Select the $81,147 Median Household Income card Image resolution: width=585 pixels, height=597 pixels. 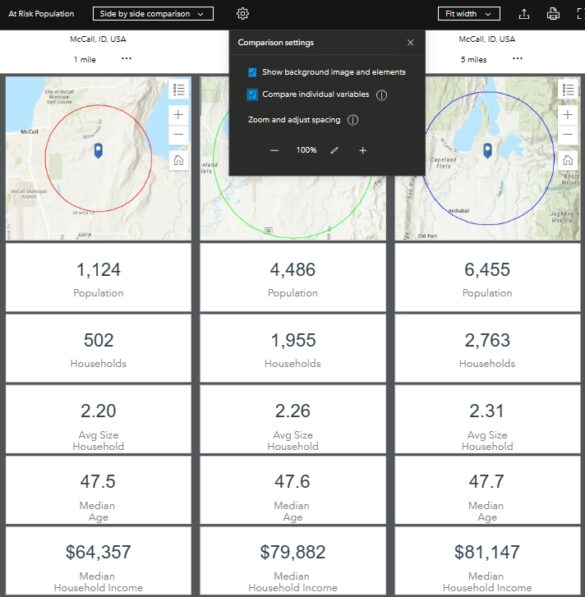(x=488, y=561)
